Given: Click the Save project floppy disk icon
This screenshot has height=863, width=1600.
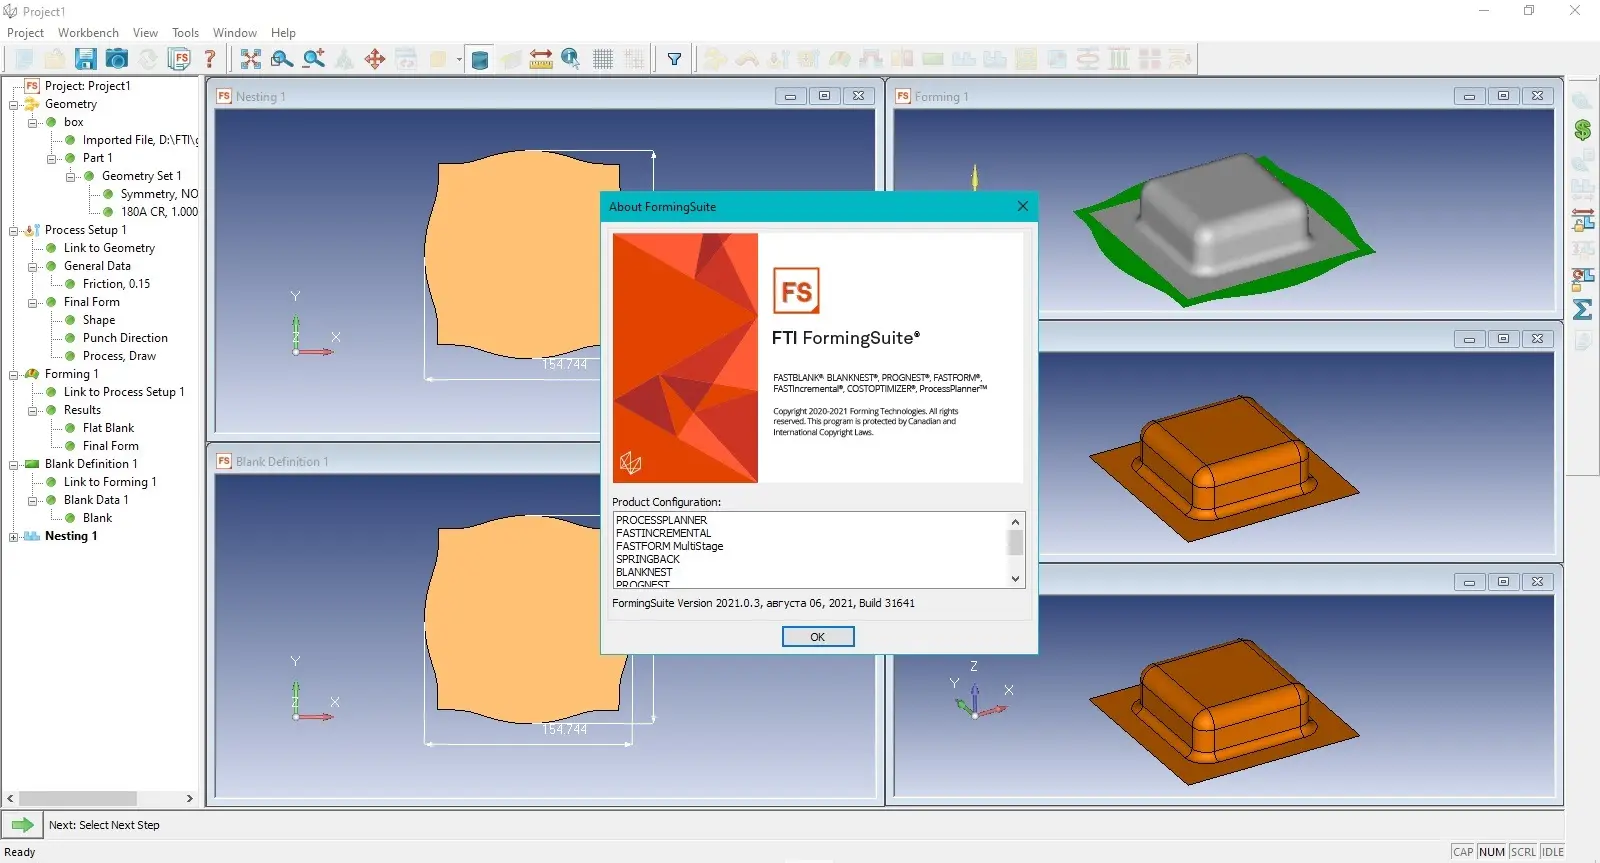Looking at the screenshot, I should [86, 59].
